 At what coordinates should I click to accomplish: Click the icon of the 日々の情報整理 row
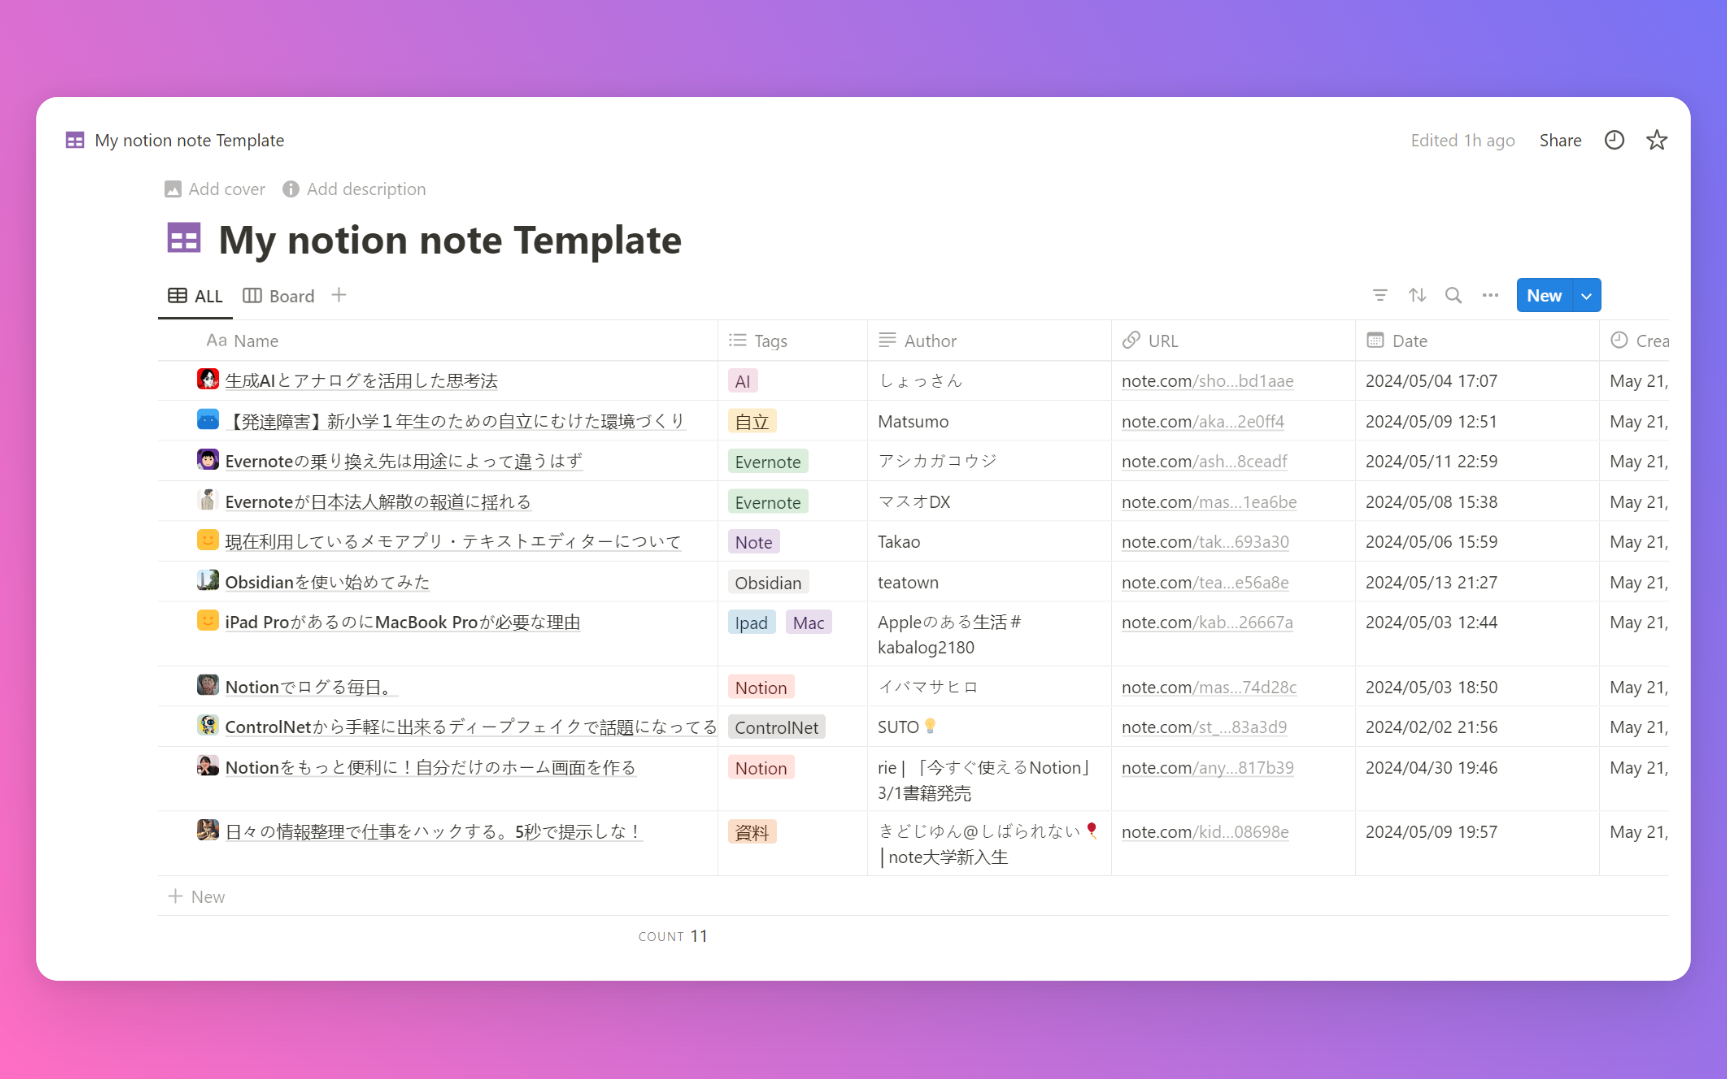click(x=207, y=830)
